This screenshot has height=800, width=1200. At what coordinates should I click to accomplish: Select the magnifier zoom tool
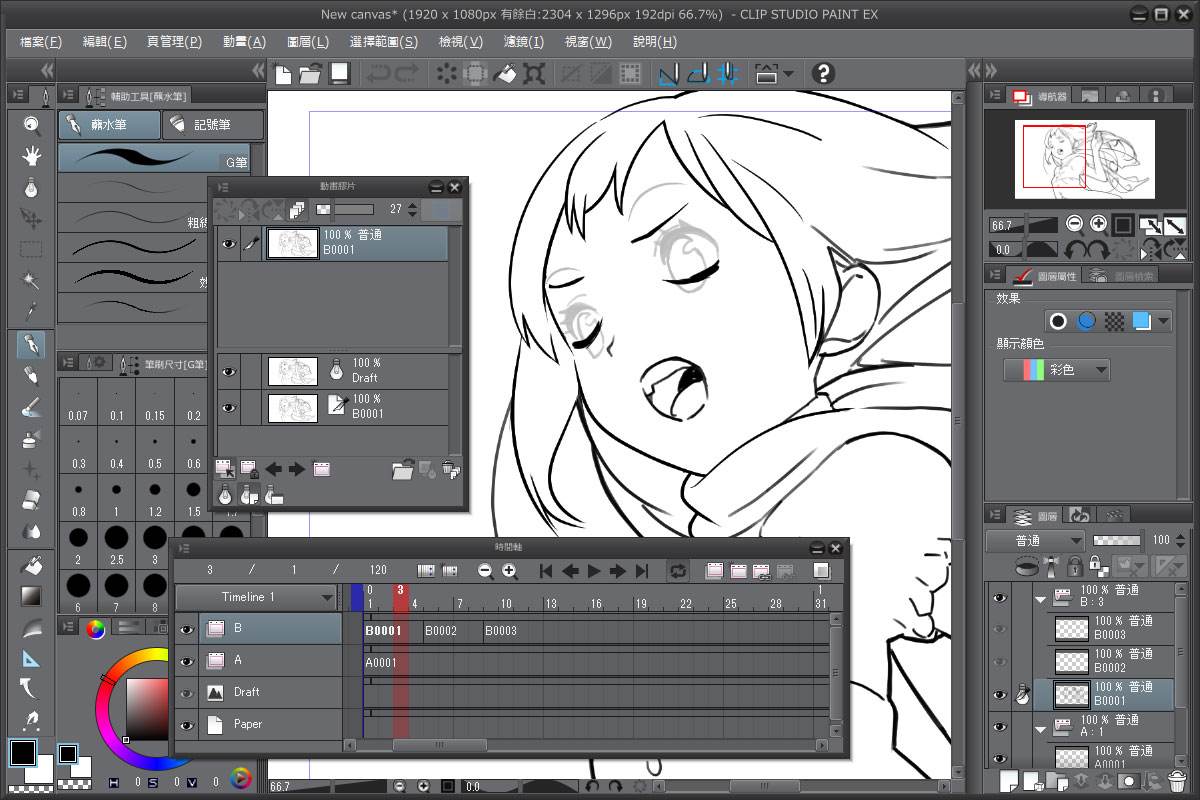tap(32, 125)
